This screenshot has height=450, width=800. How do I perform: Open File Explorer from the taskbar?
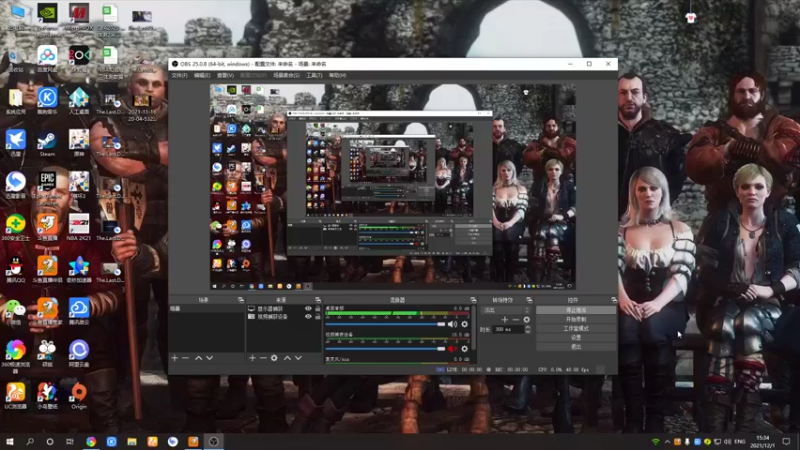pyautogui.click(x=132, y=442)
